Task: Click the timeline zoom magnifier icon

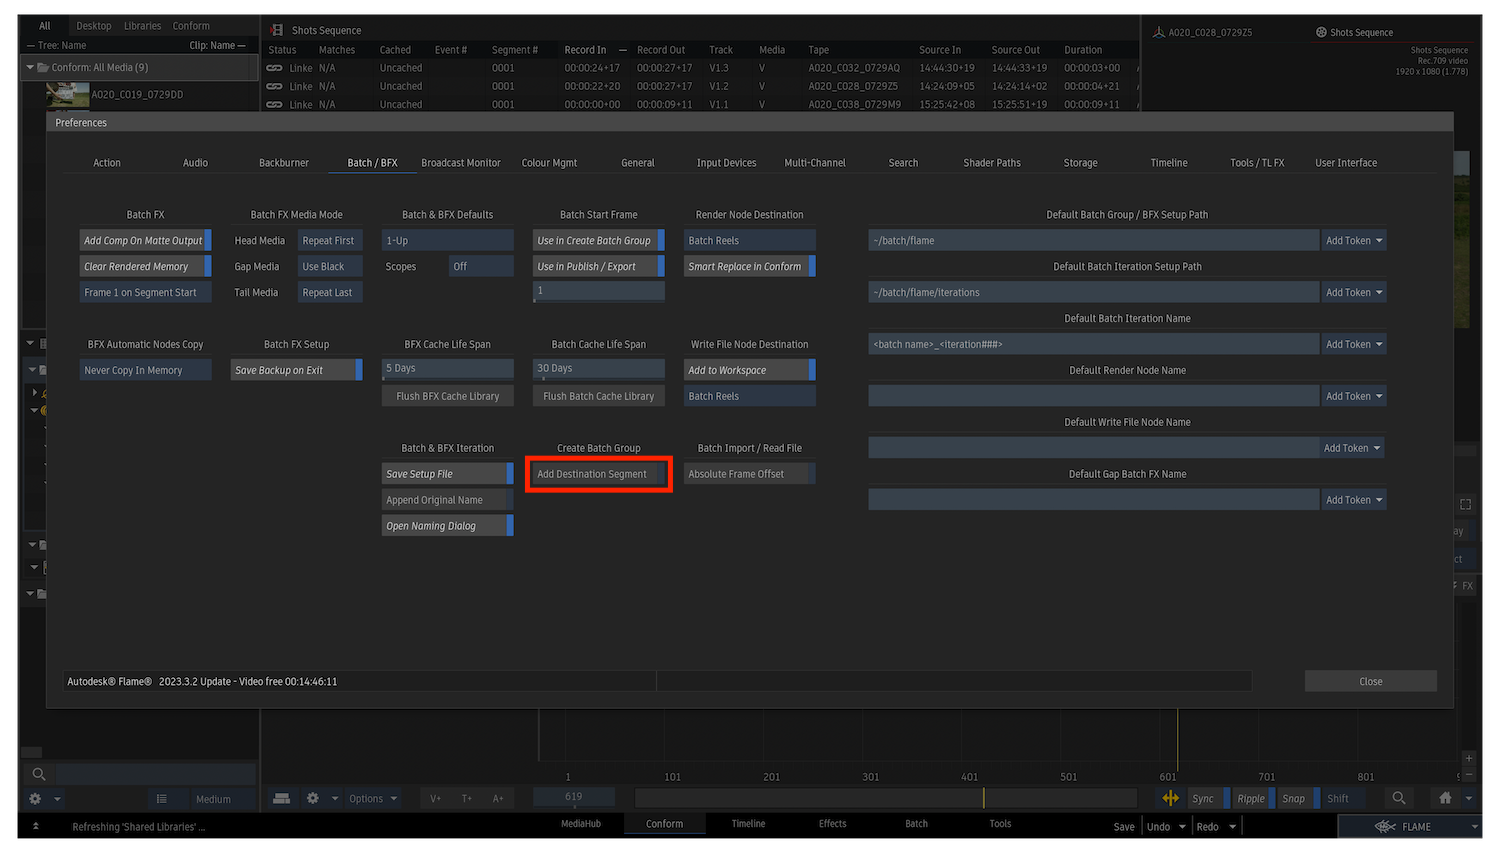Action: coord(1399,798)
